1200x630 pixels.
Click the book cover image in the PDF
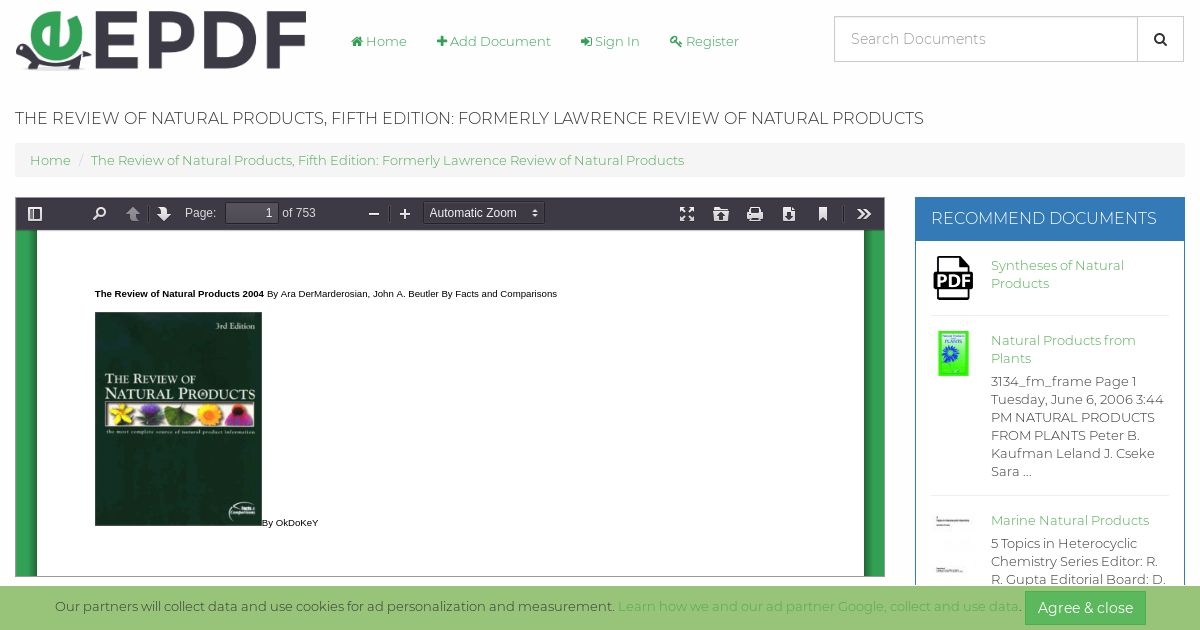(x=178, y=419)
